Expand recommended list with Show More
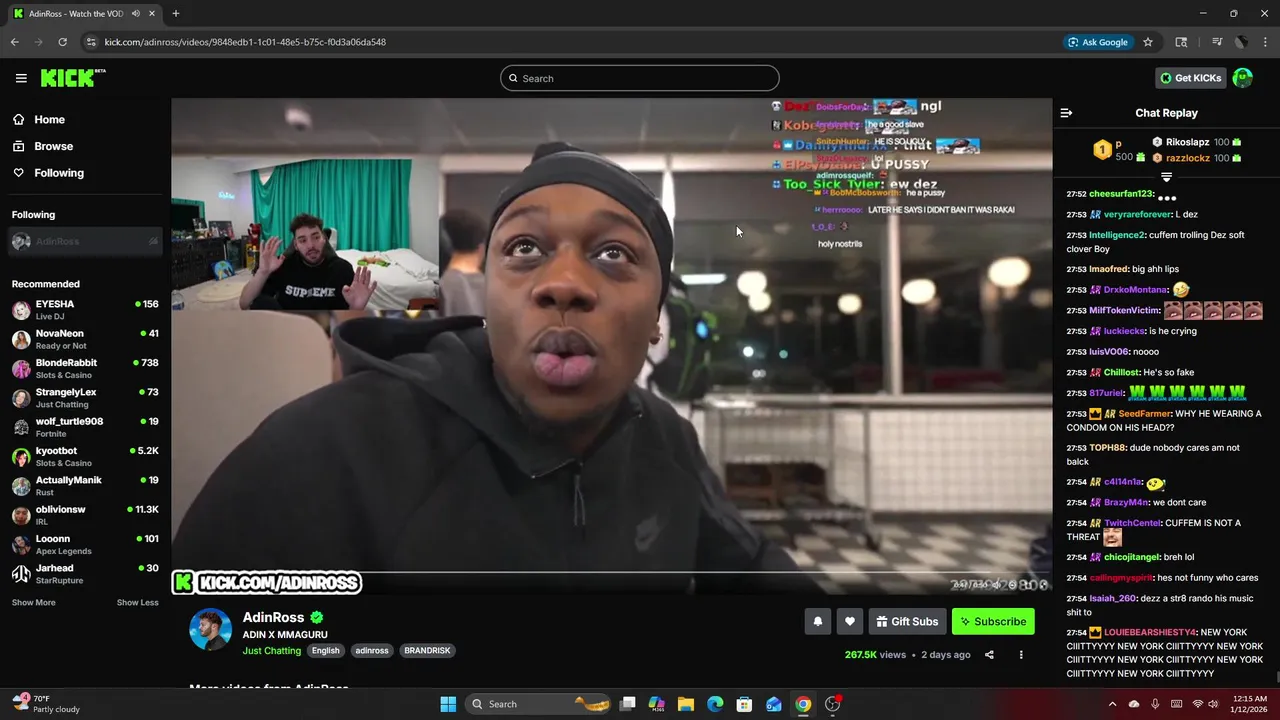 (x=33, y=602)
